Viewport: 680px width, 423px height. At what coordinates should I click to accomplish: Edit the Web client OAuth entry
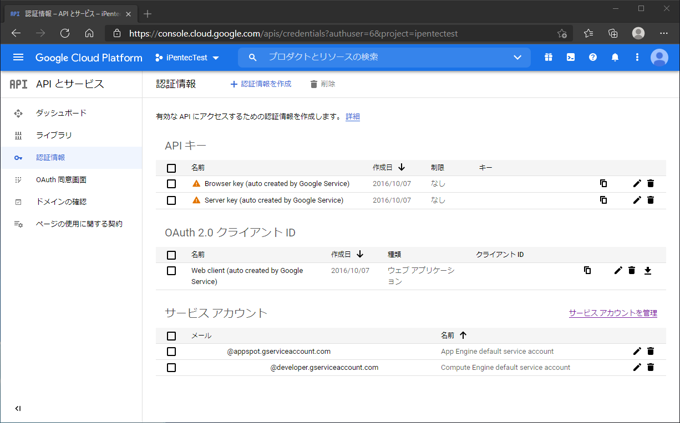[x=618, y=270]
